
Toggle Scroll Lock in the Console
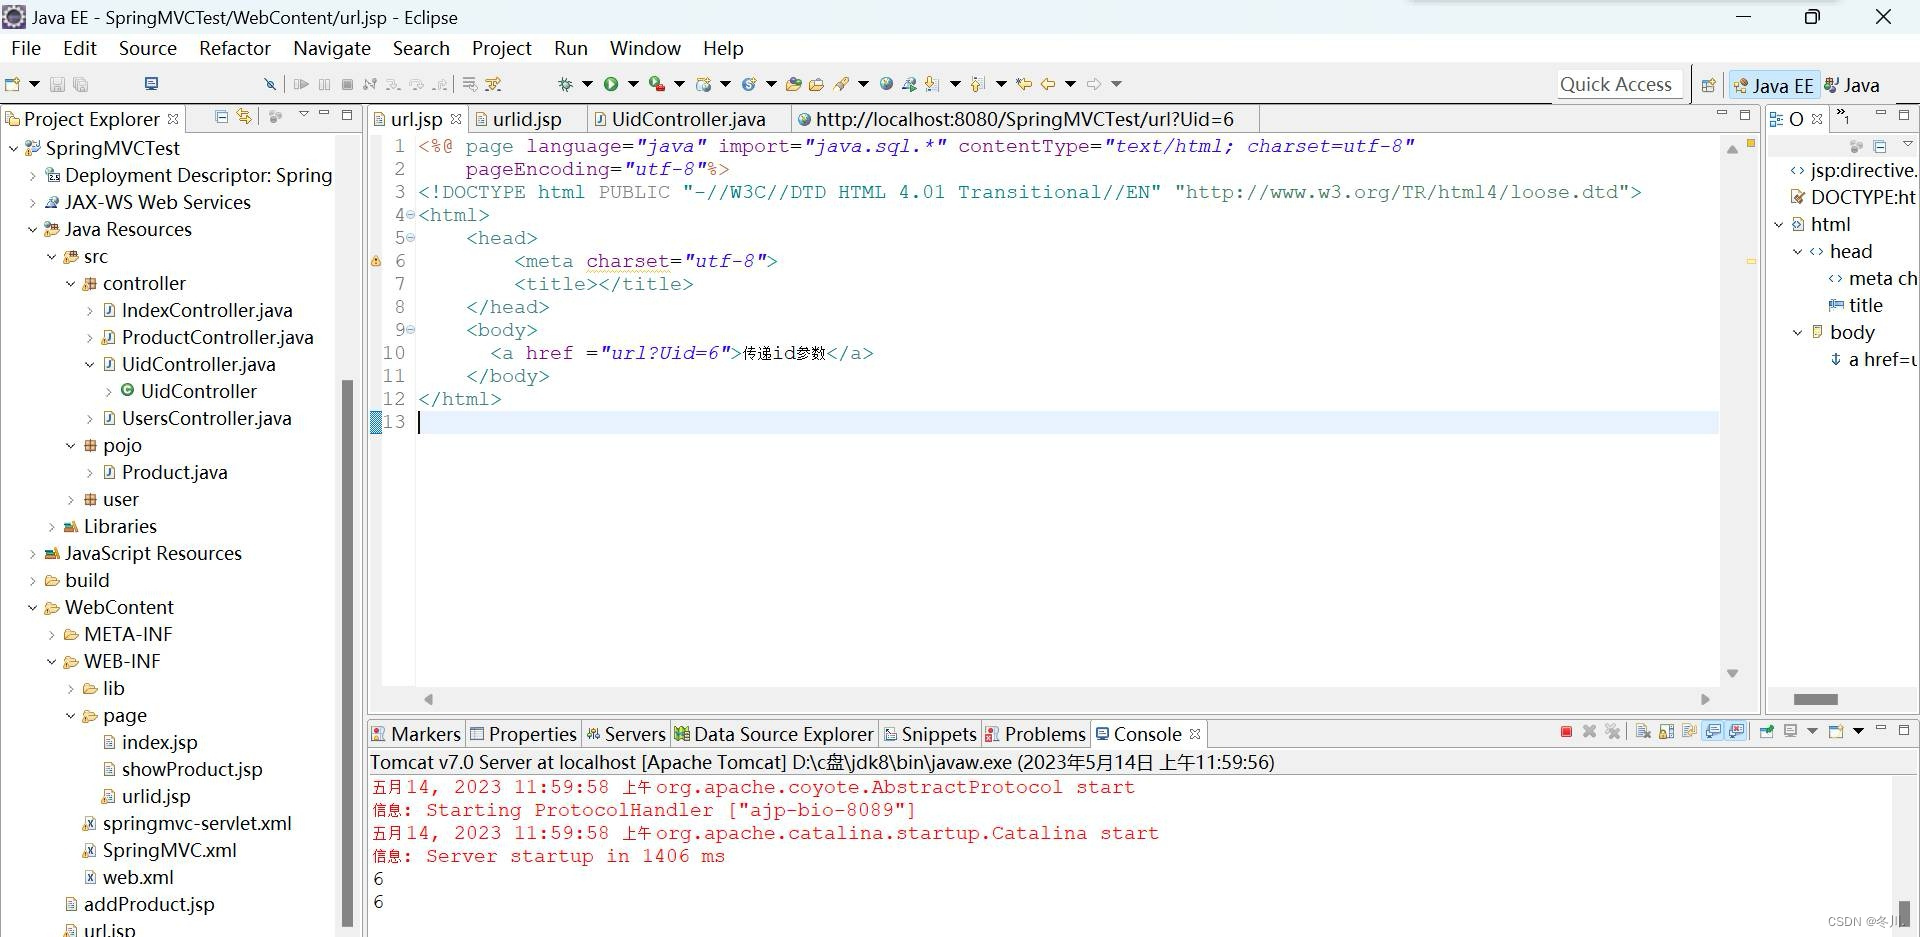(x=1667, y=732)
